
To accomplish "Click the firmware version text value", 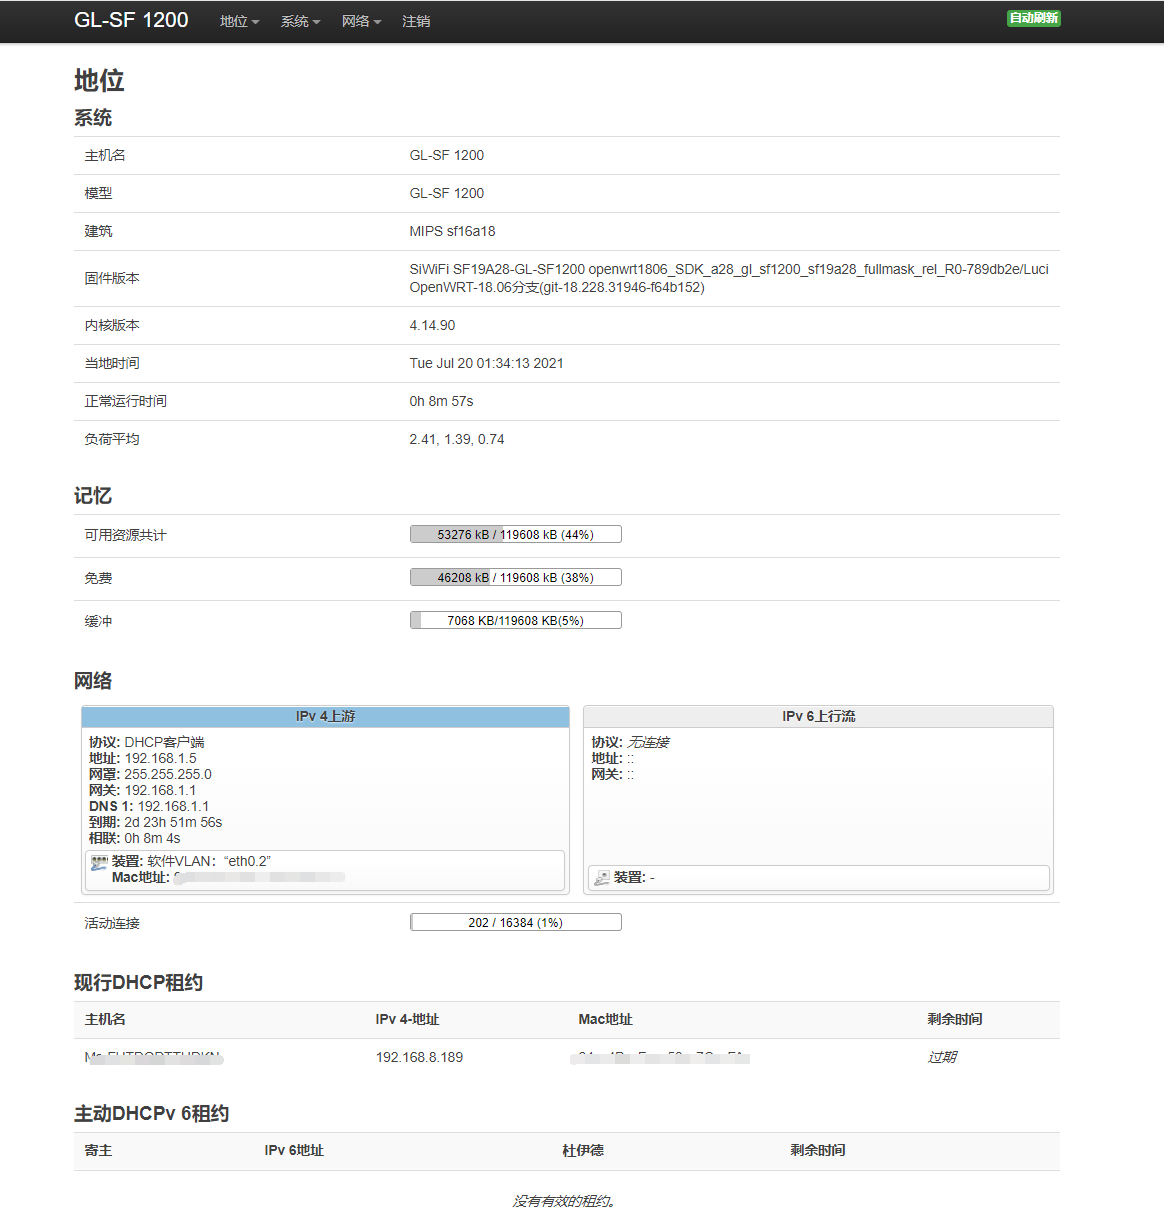I will click(728, 278).
